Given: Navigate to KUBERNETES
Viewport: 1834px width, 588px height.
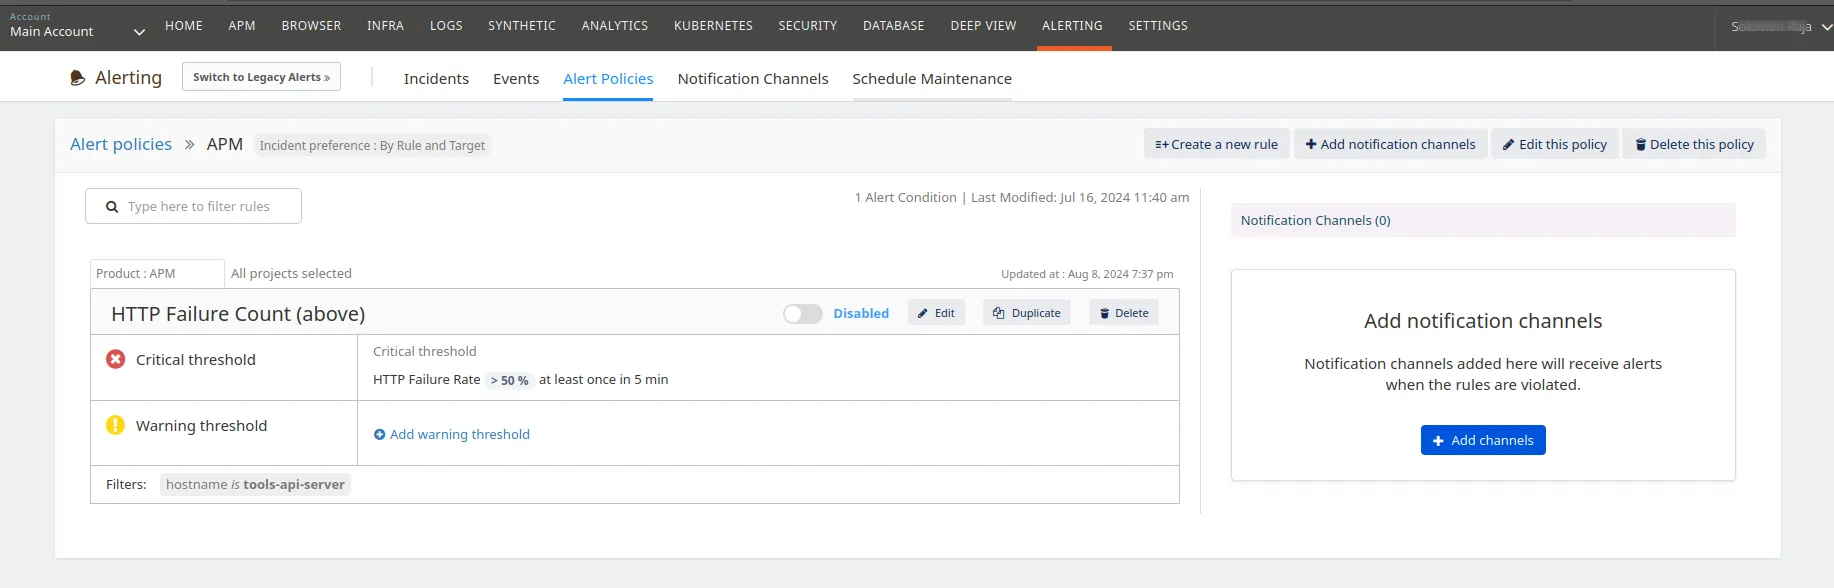Looking at the screenshot, I should point(713,26).
